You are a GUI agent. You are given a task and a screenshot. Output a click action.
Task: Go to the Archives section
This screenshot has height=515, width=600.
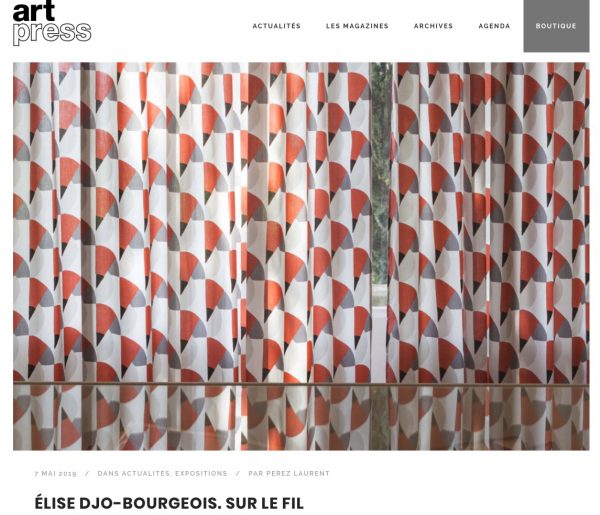click(433, 26)
